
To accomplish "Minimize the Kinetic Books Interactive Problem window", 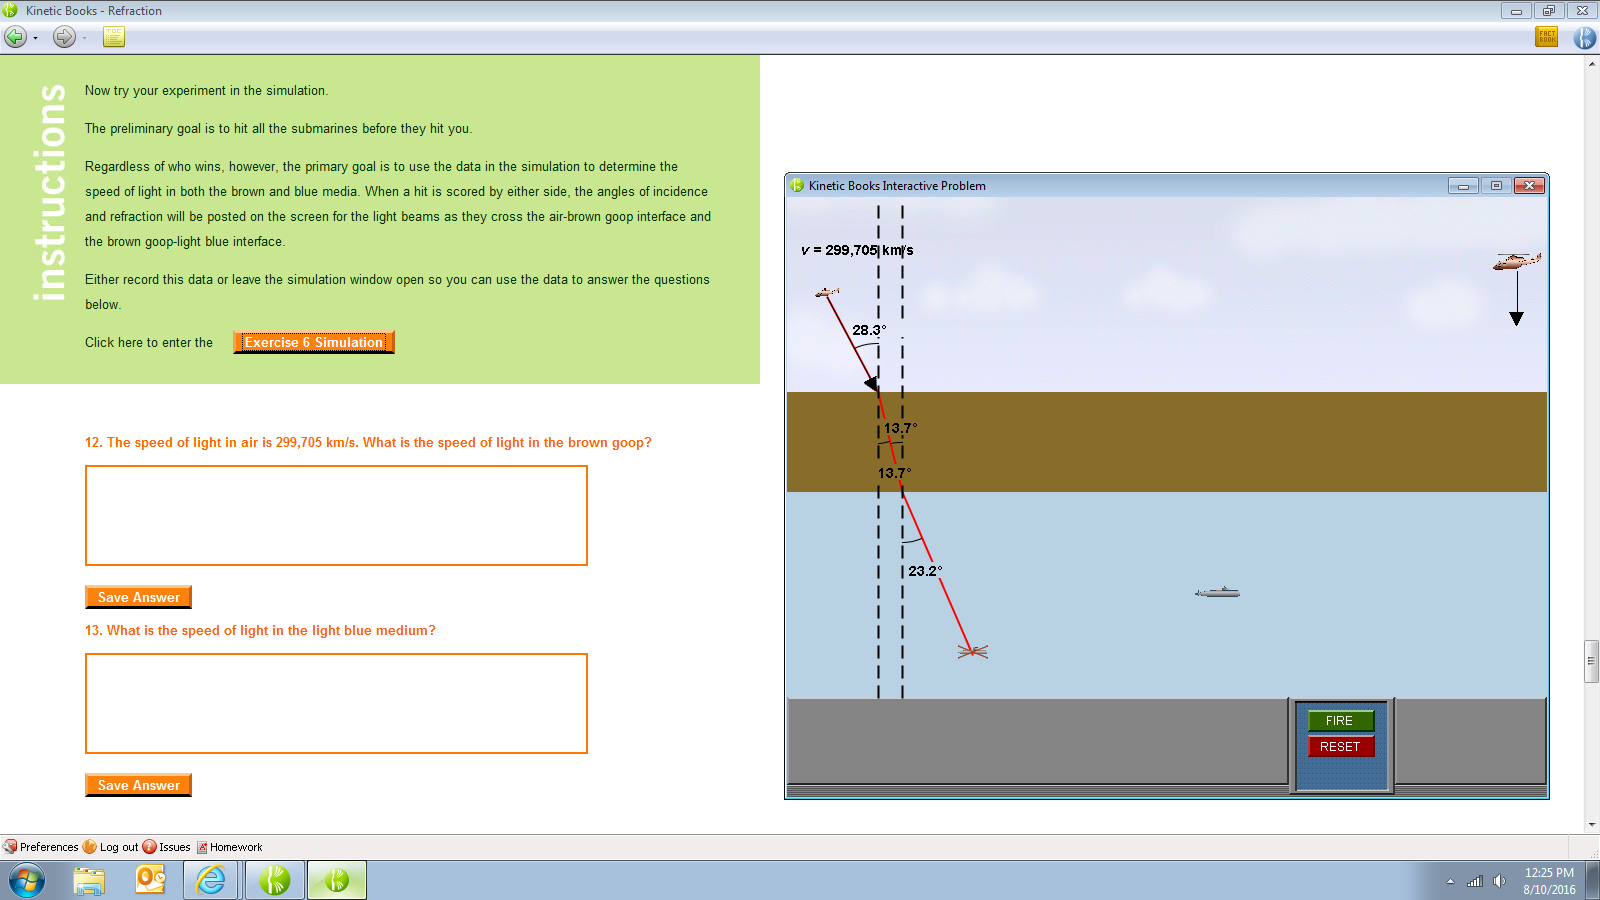I will pyautogui.click(x=1463, y=186).
